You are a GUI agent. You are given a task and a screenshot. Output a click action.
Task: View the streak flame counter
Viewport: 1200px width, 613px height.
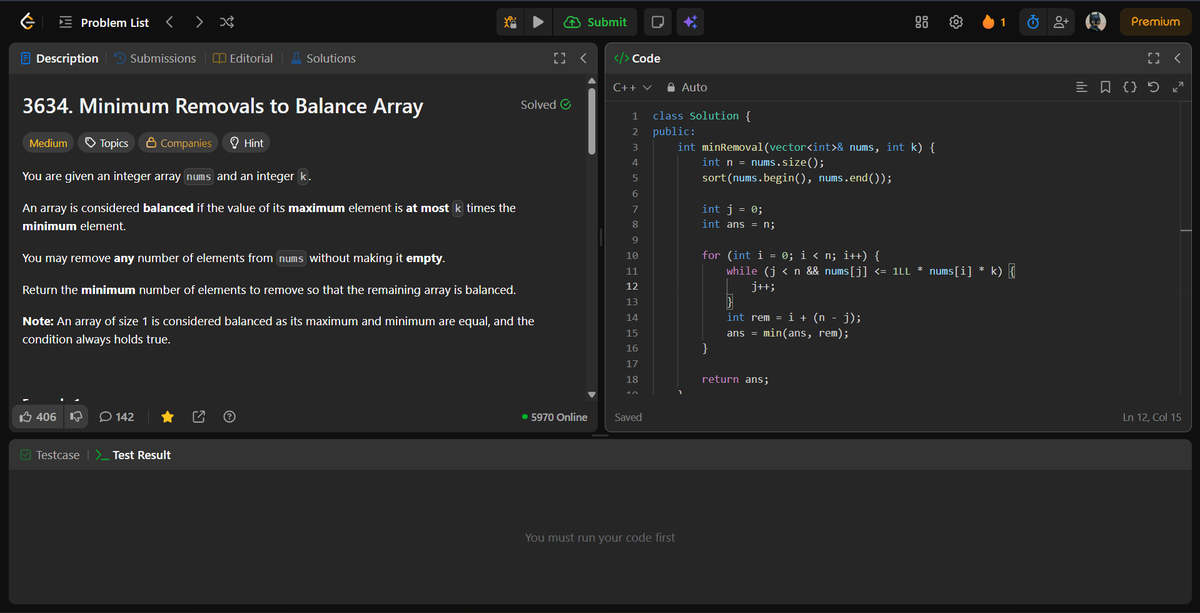[995, 22]
